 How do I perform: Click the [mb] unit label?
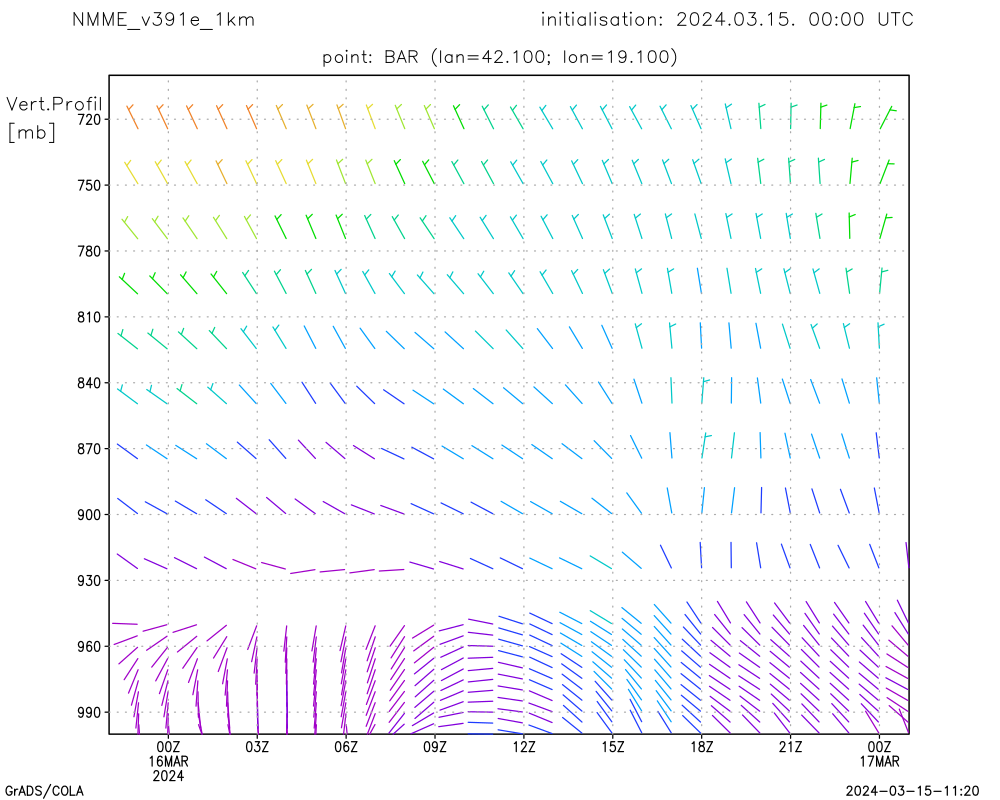pyautogui.click(x=32, y=132)
